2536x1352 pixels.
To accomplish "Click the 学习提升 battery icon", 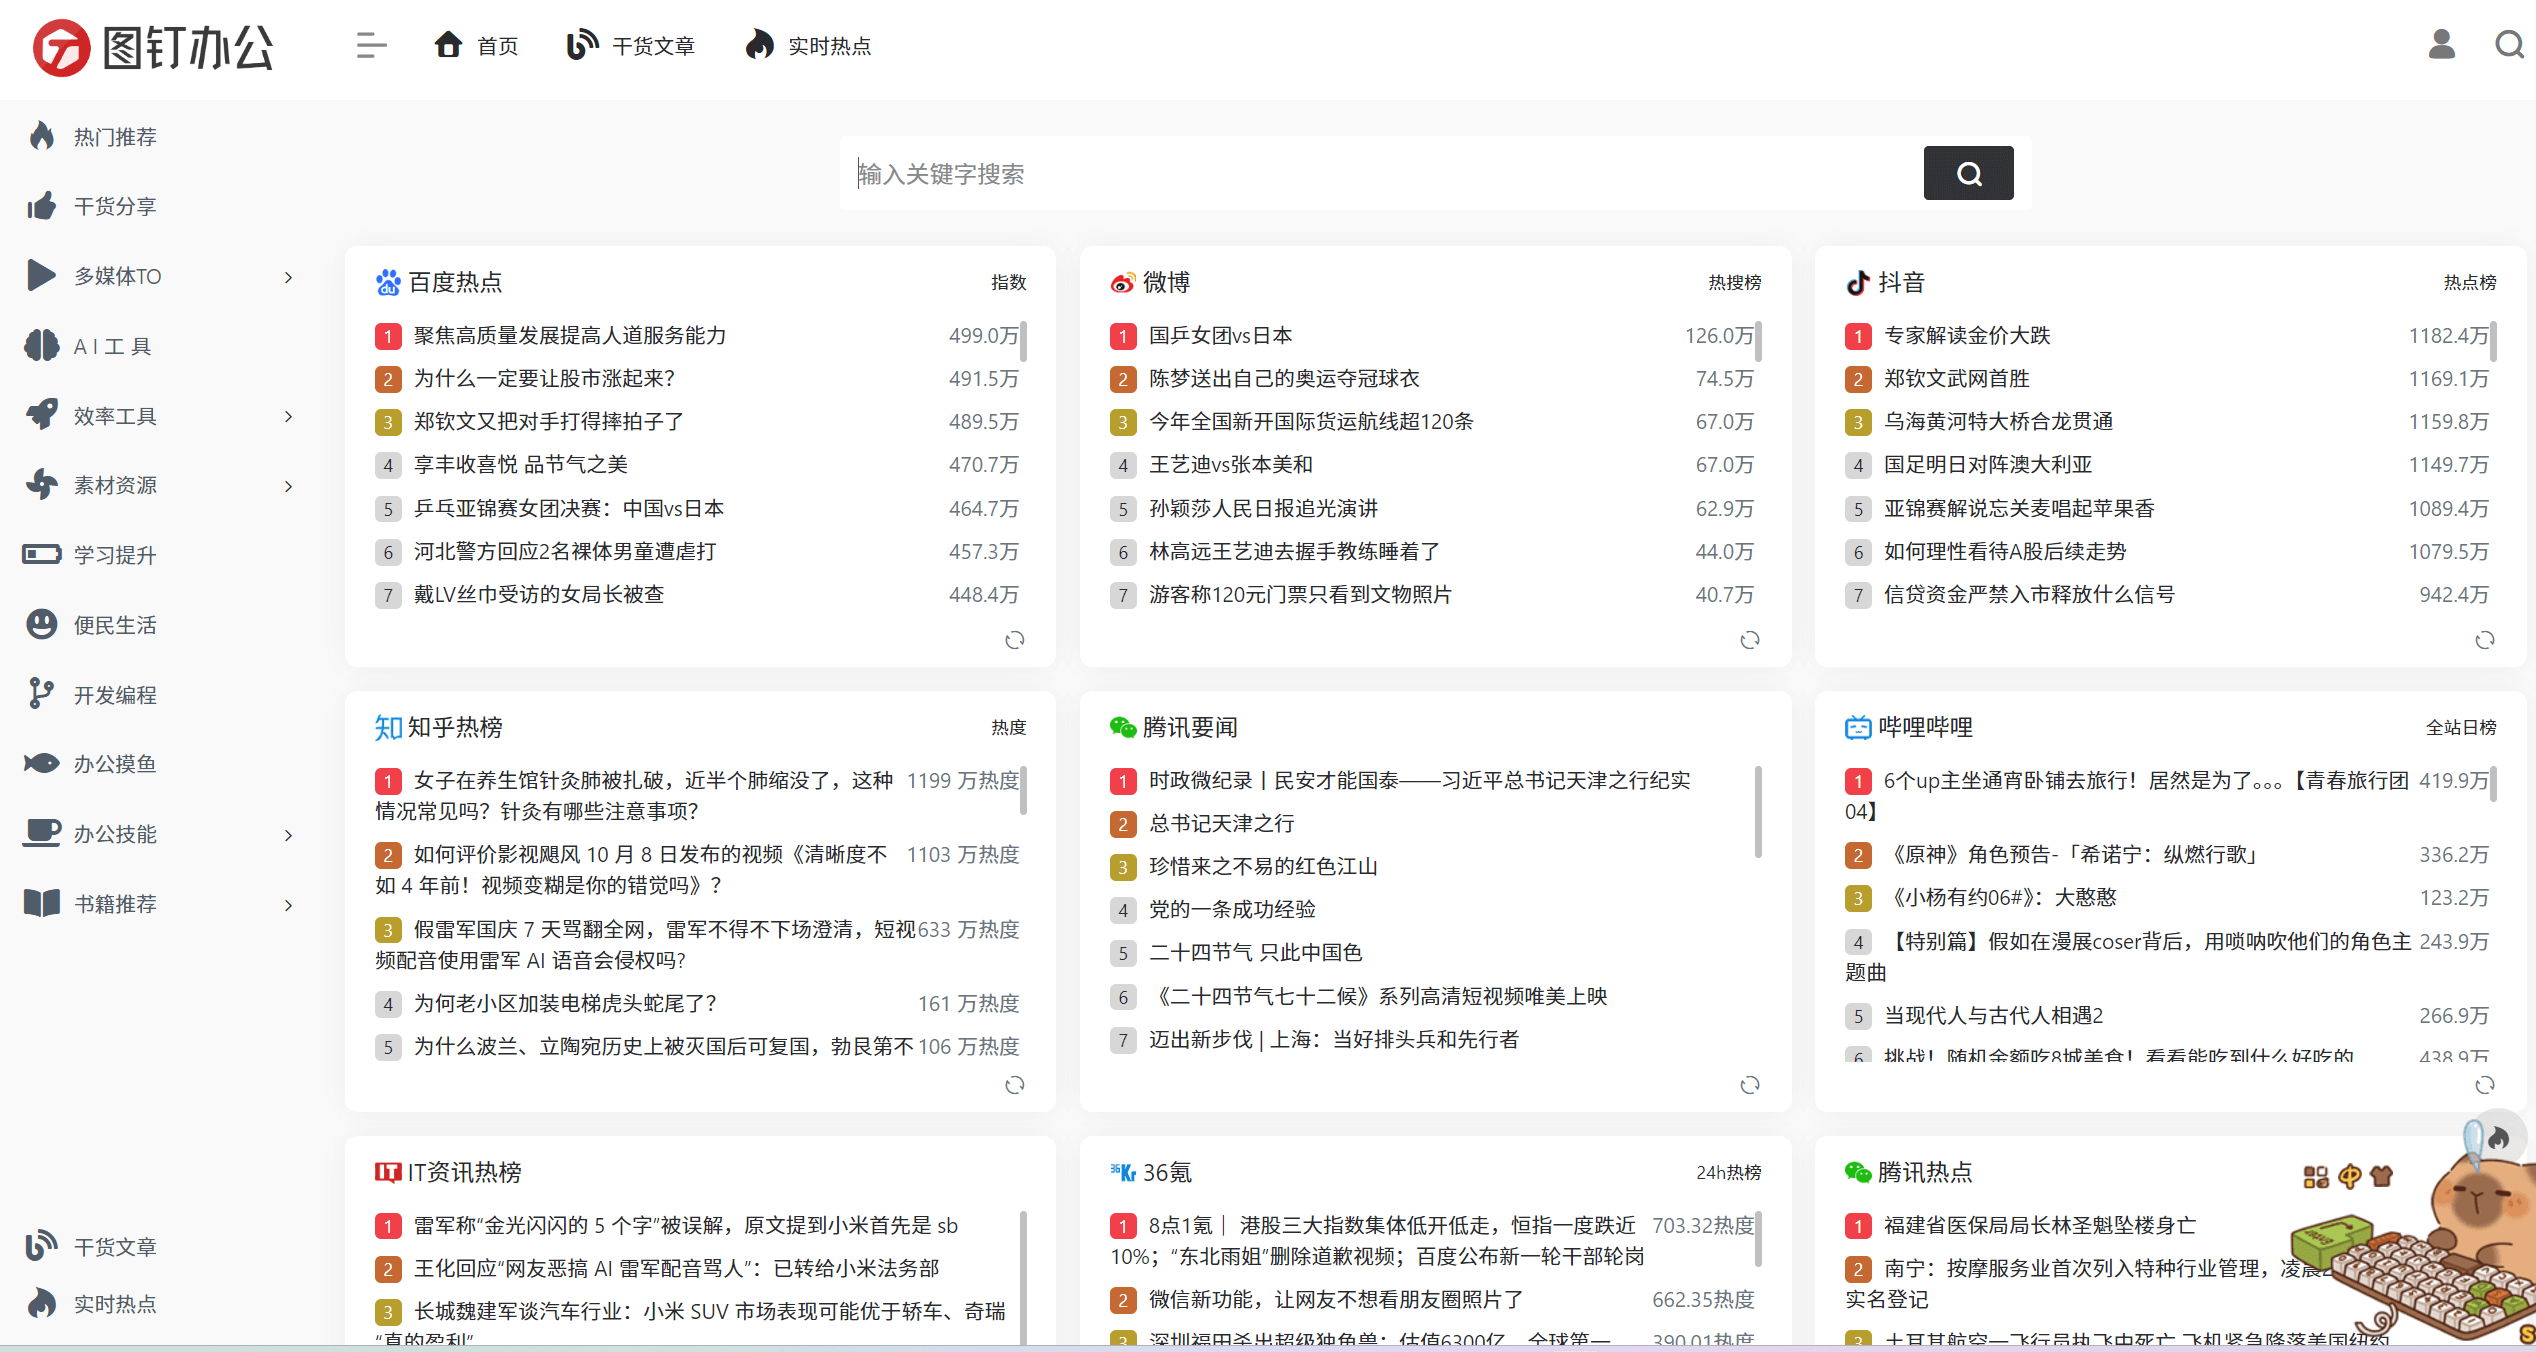I will click(42, 554).
